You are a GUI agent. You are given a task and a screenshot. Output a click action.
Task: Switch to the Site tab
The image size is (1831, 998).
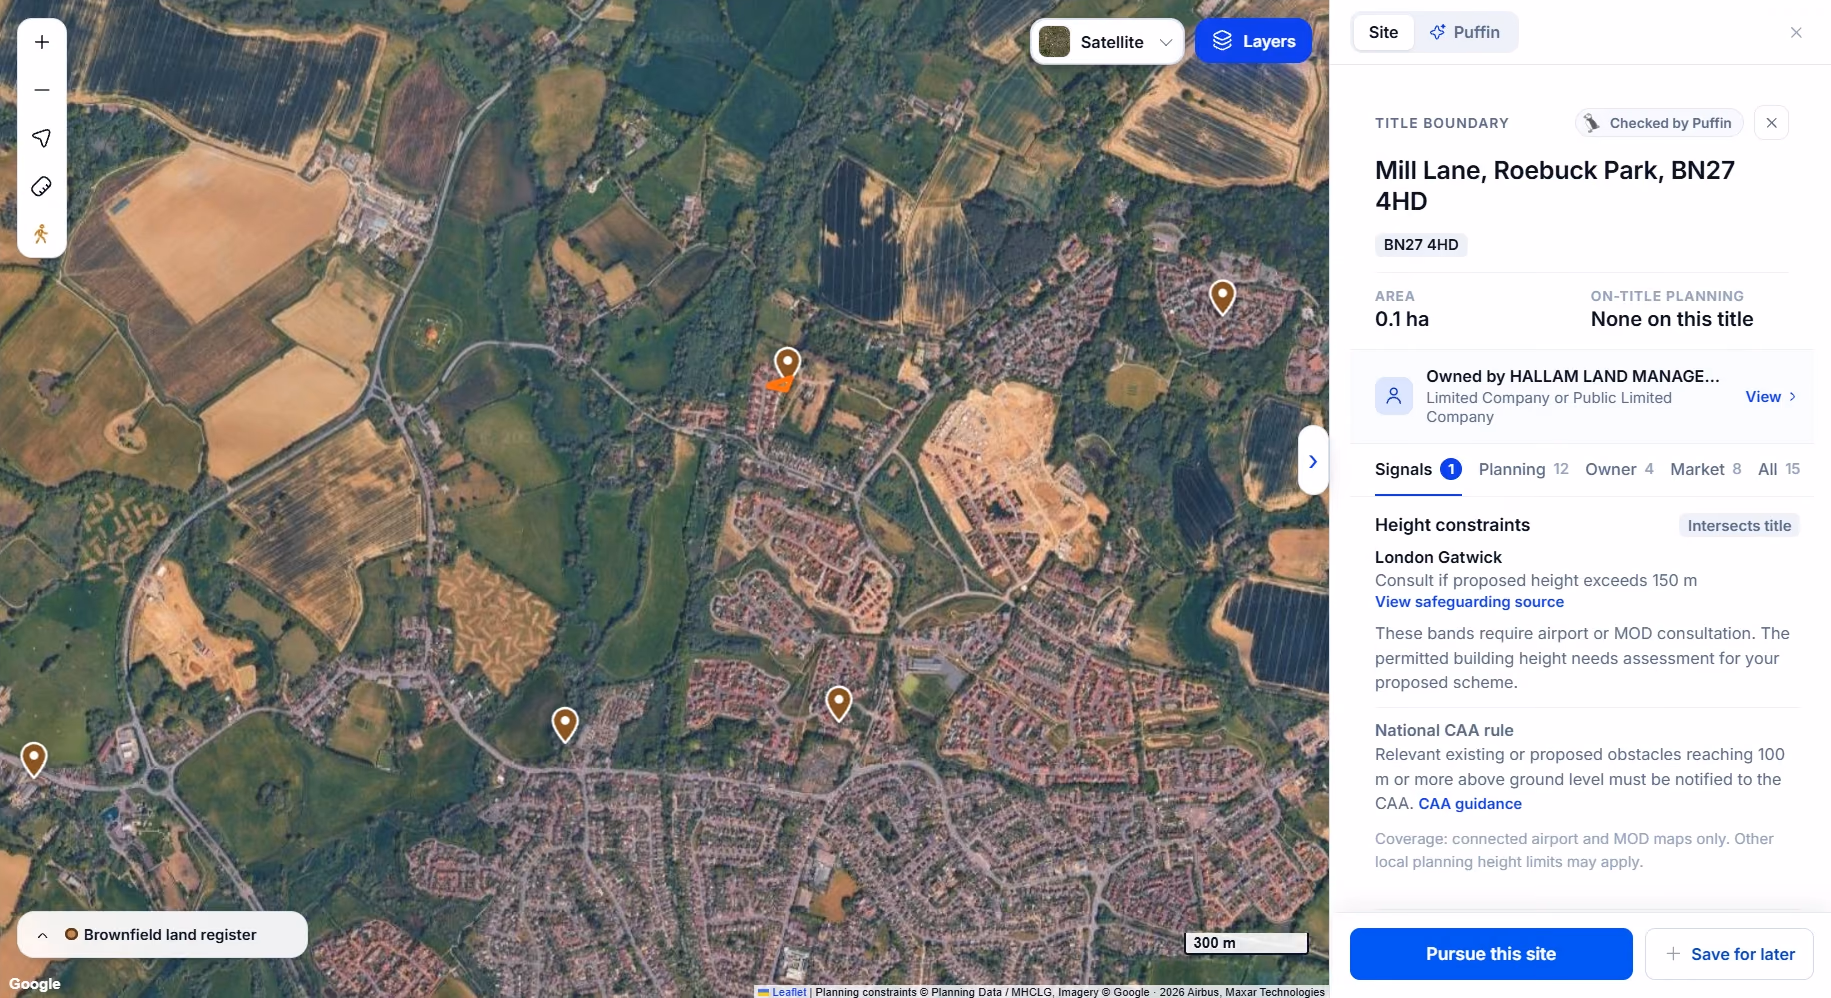(x=1383, y=32)
